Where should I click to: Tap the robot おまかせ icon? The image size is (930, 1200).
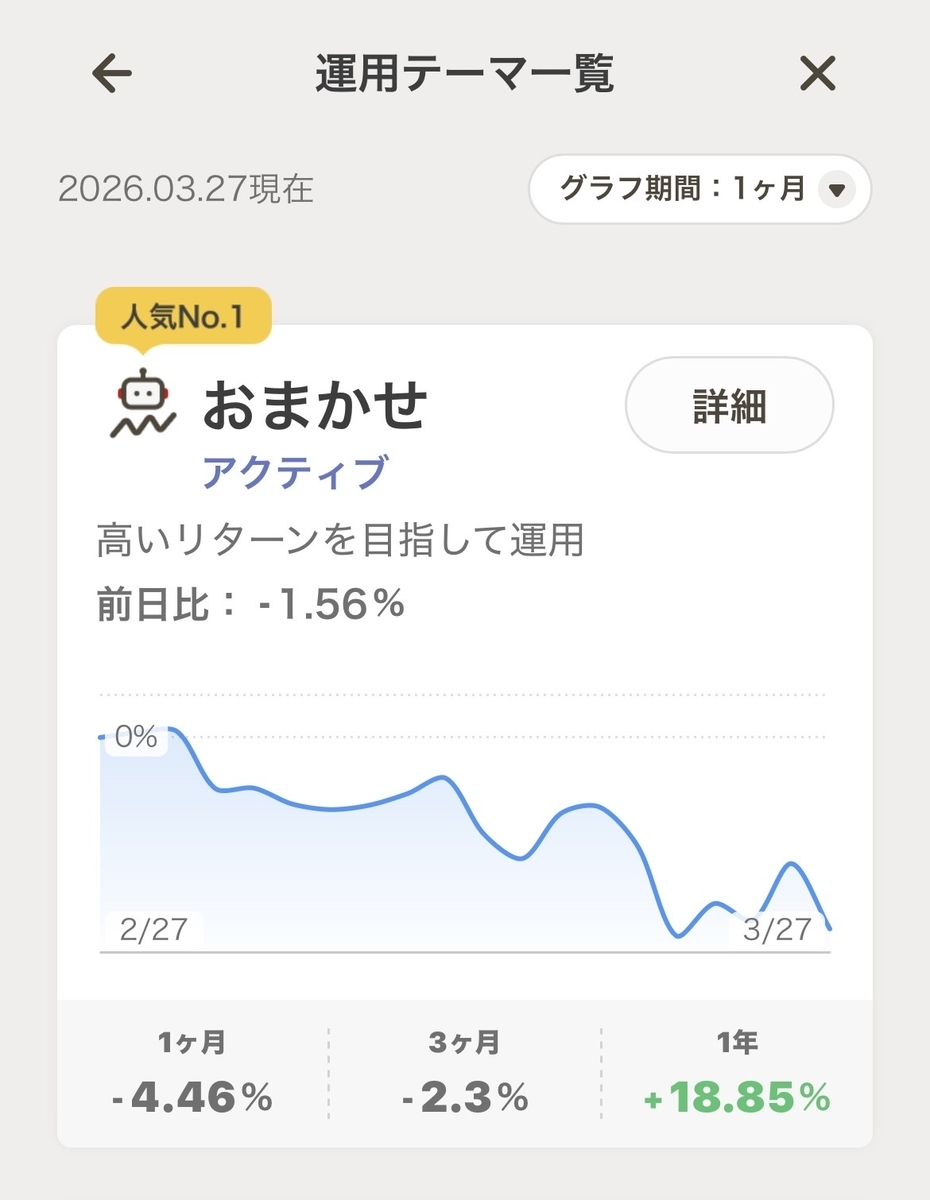pyautogui.click(x=143, y=405)
